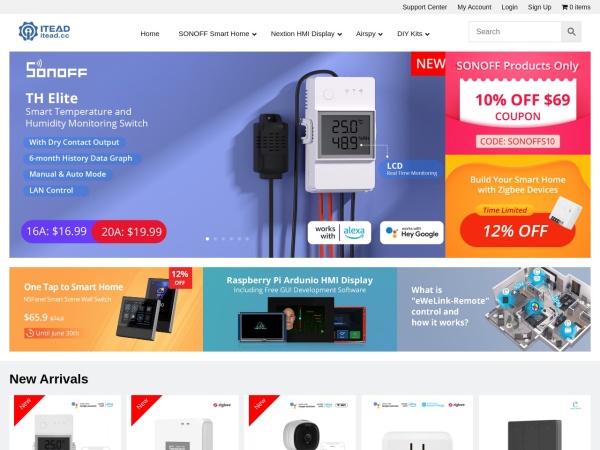Click the red NEW badge on banner

pos(428,64)
